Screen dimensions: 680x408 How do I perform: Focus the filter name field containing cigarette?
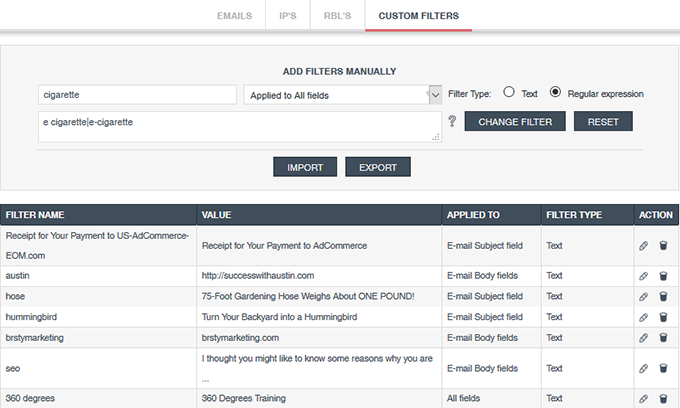click(x=137, y=95)
